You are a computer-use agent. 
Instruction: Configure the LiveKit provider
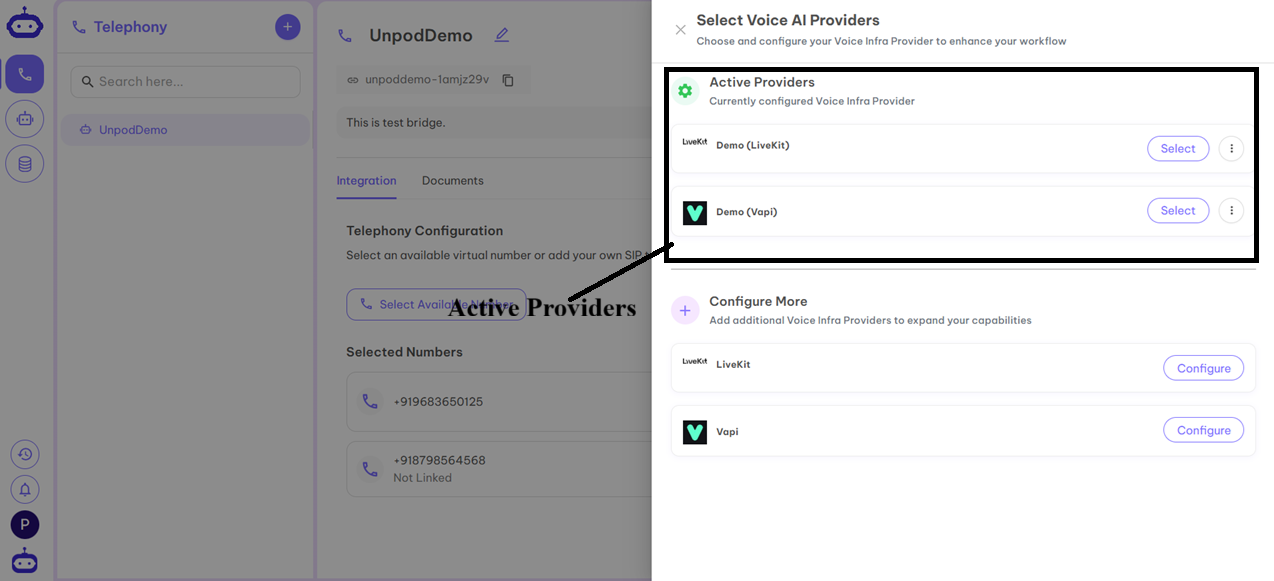click(x=1204, y=368)
